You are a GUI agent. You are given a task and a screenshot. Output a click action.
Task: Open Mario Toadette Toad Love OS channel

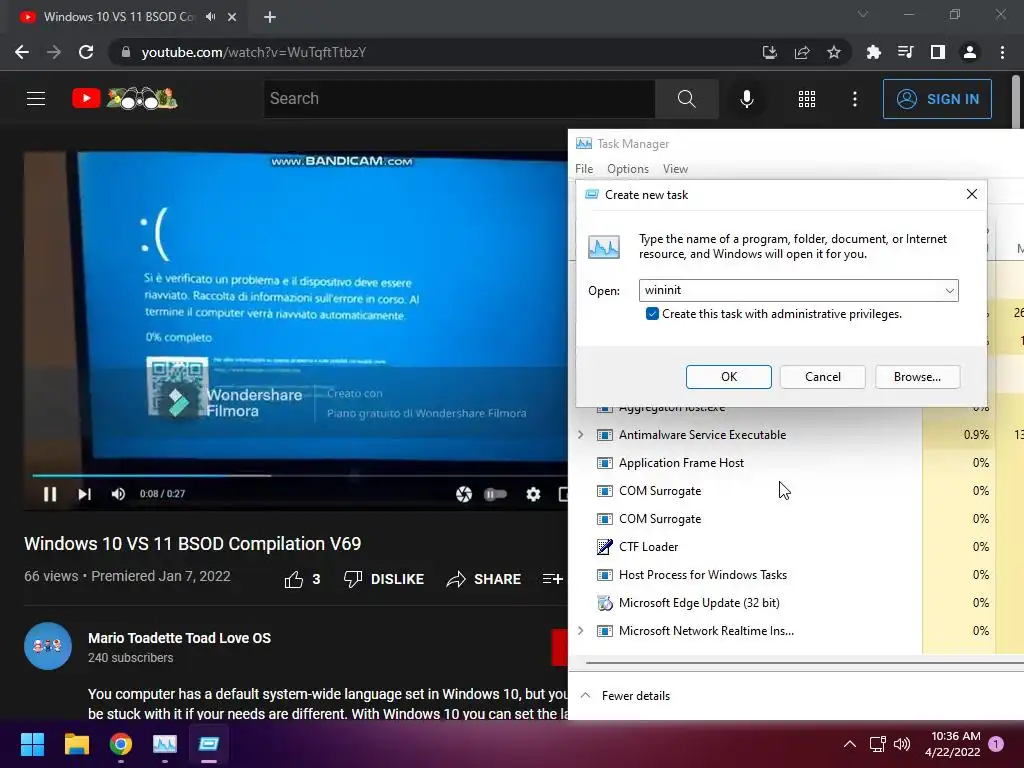(180, 638)
